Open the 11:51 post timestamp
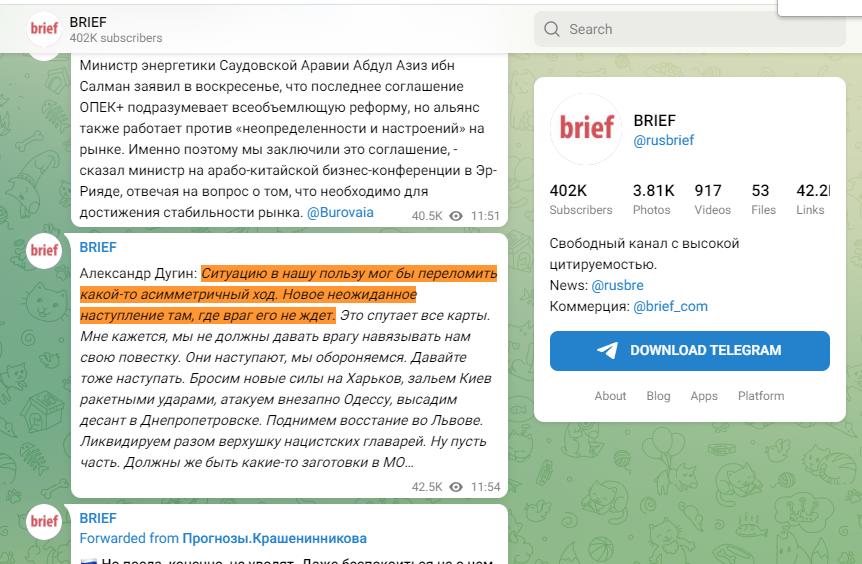 point(485,216)
